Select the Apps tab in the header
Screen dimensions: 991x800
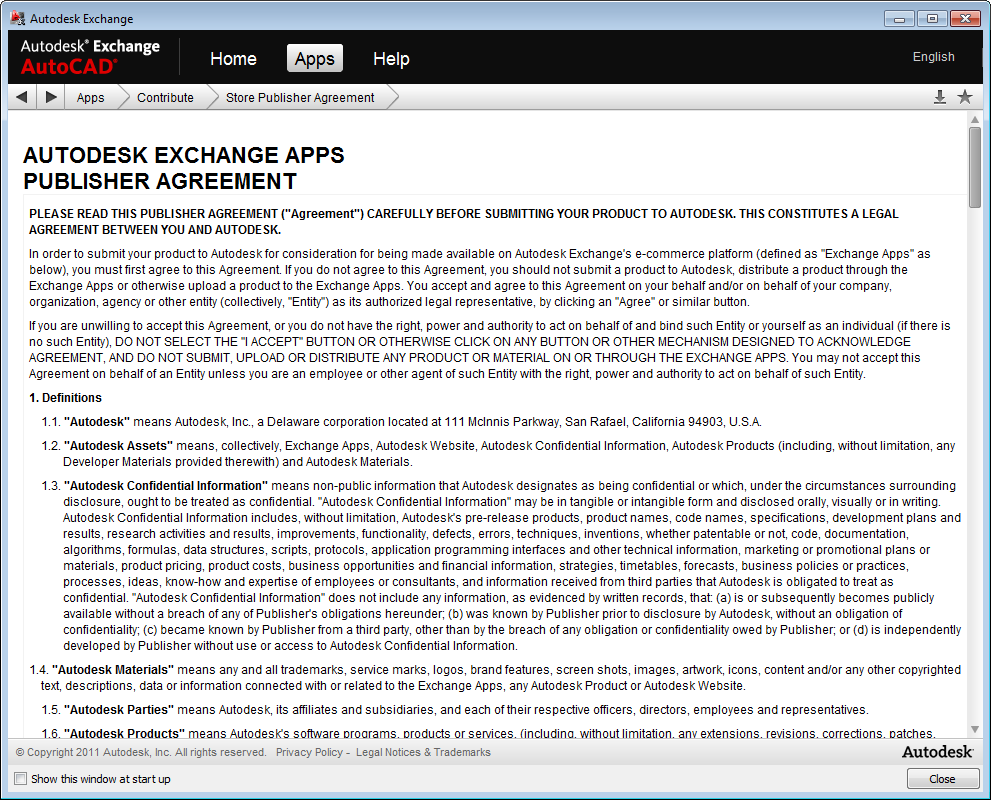point(314,59)
